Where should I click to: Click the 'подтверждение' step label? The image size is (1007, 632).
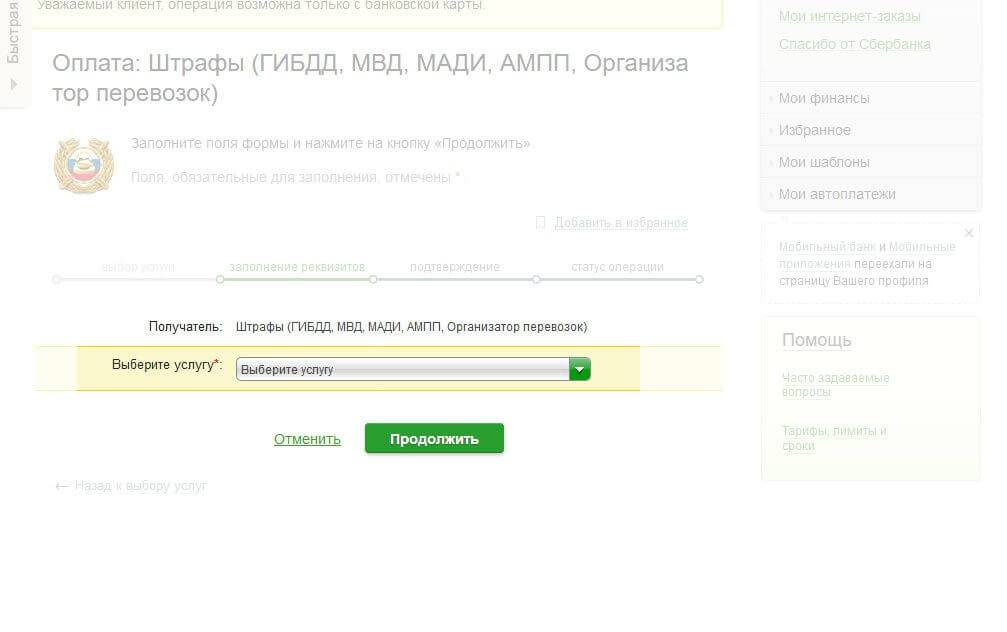pos(455,267)
